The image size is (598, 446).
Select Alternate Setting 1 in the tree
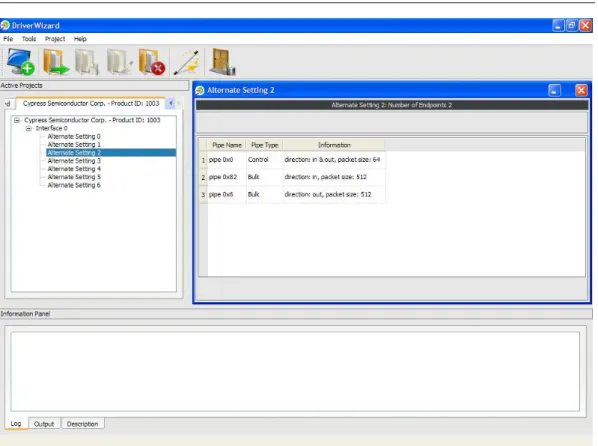click(x=74, y=145)
